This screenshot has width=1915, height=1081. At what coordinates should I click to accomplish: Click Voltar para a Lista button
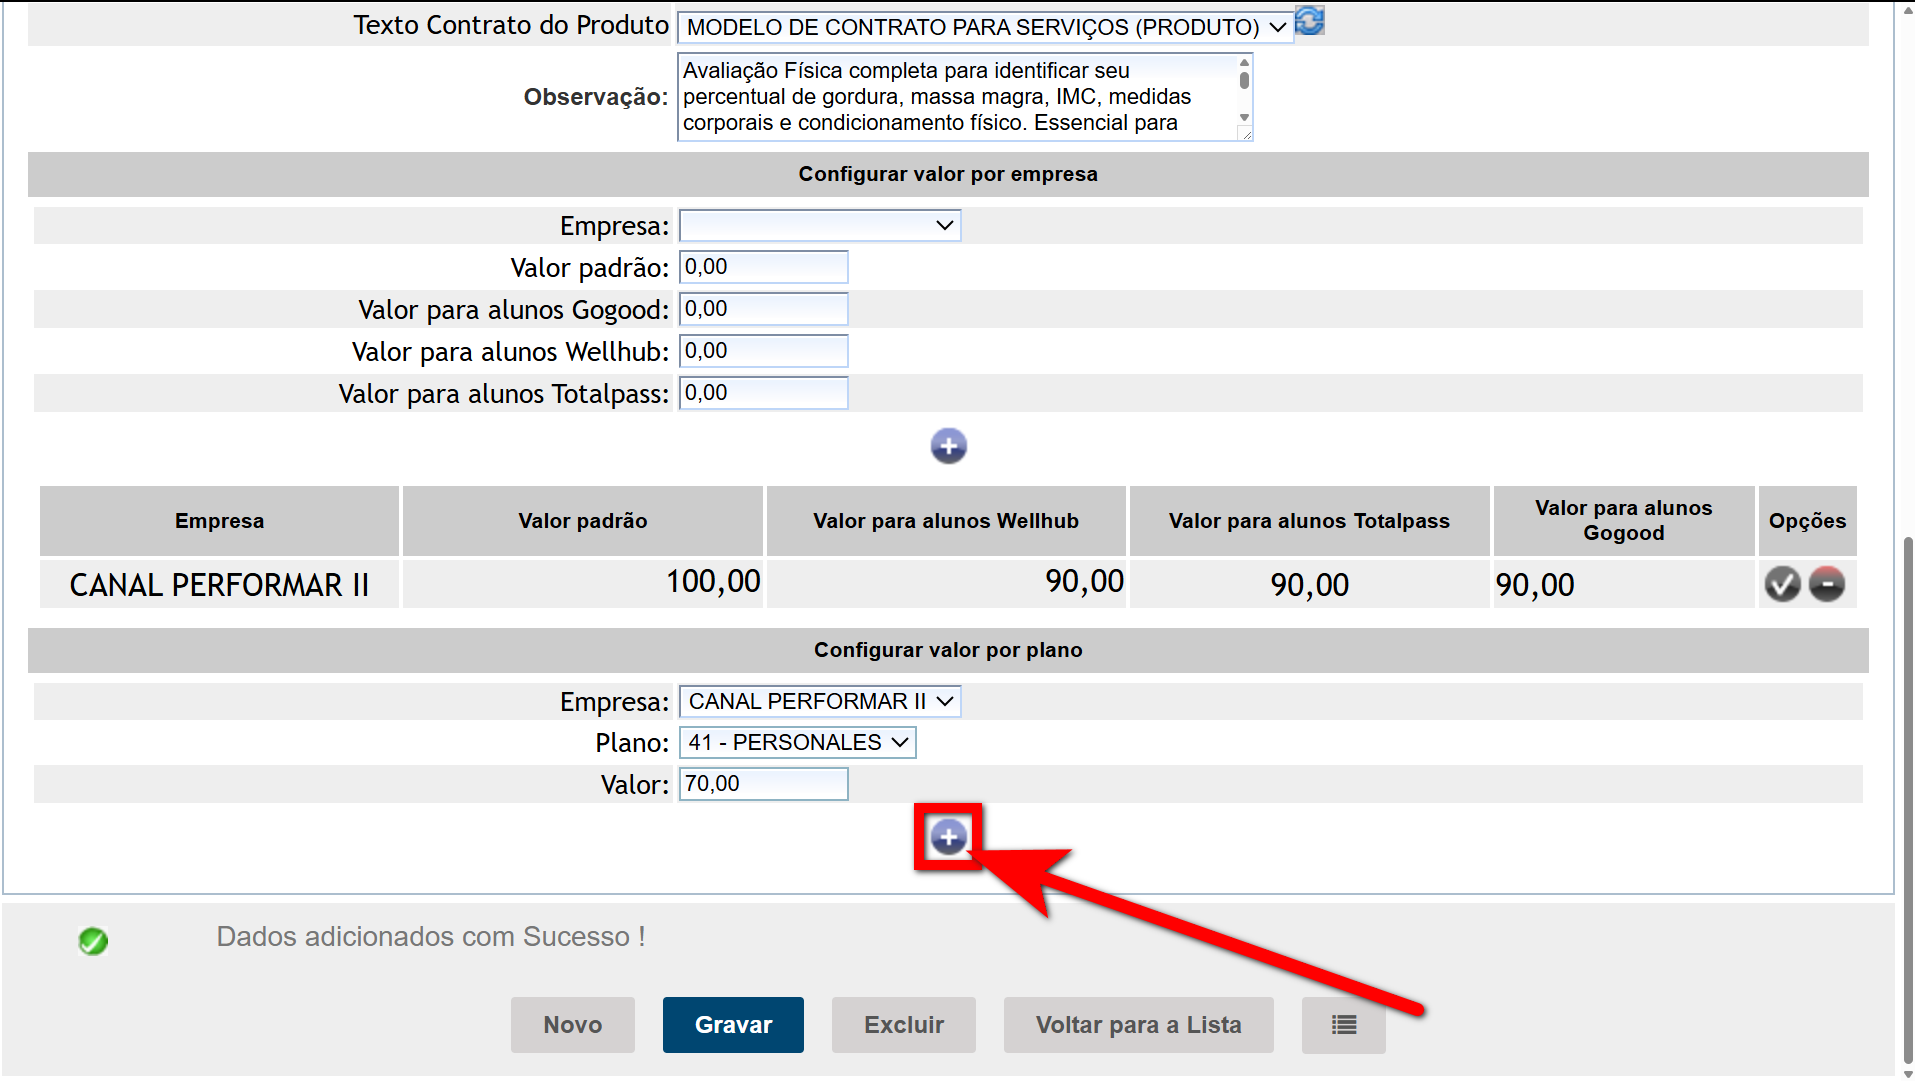tap(1138, 1025)
